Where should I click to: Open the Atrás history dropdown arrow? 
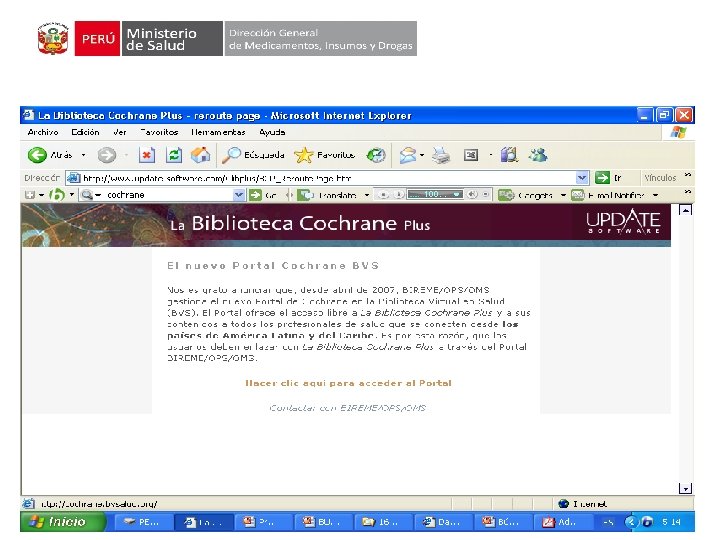click(x=83, y=155)
